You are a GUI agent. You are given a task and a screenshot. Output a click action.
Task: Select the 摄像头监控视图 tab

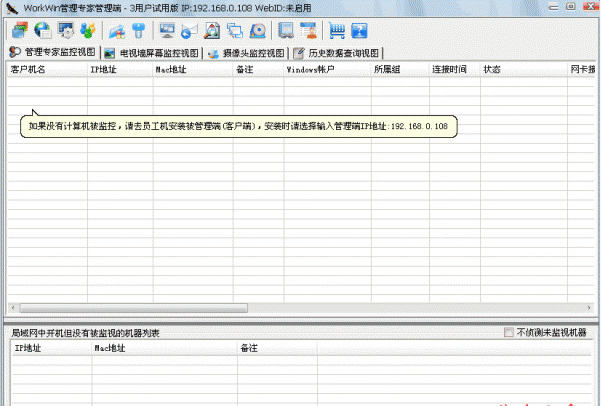click(246, 53)
